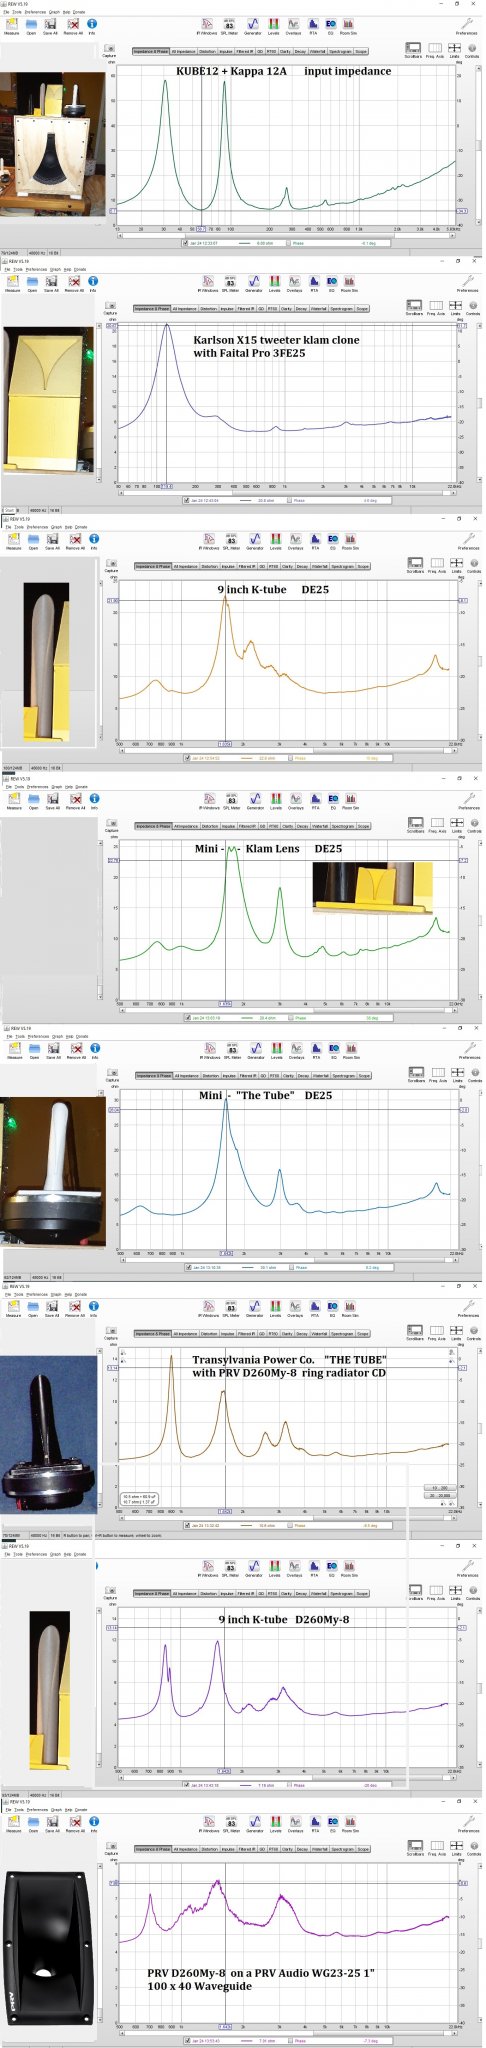486x2048 pixels.
Task: Open Overlays in Karlson X15 tweeter window
Action: pyautogui.click(x=294, y=283)
